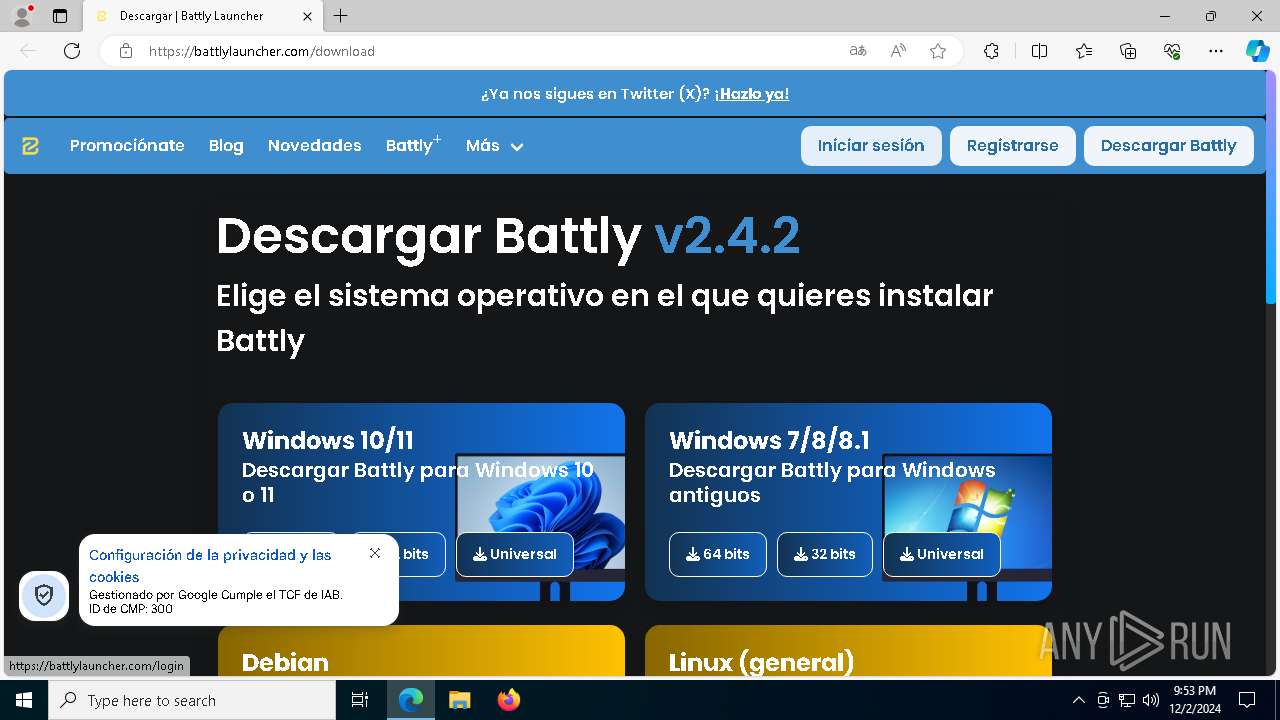Close the Descargar Battly Launcher tab
1280x720 pixels.
point(308,16)
